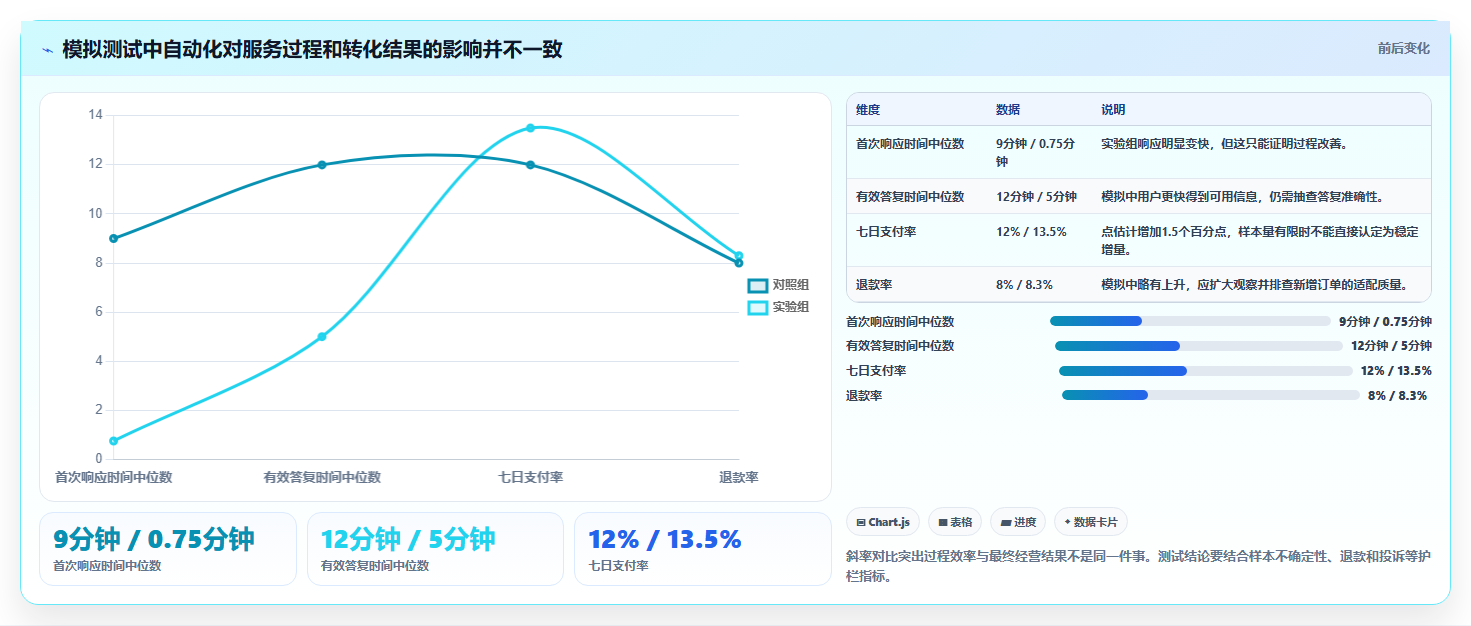
Task: Click x-axis label 有效答复时间中位数
Action: tap(322, 478)
